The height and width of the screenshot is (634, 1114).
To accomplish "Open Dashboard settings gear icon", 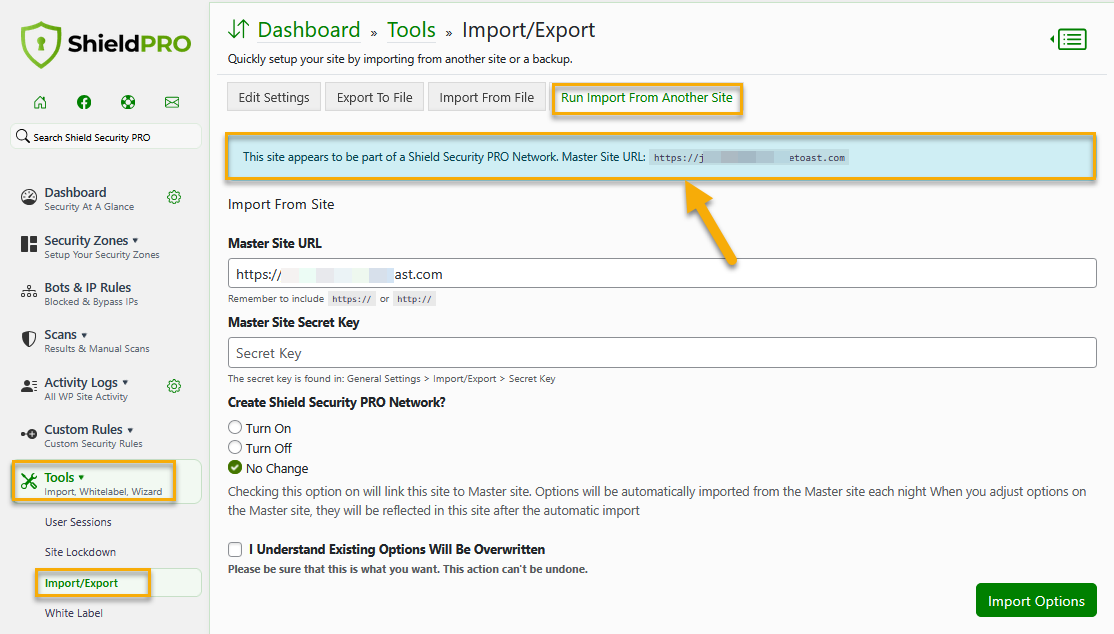I will [x=174, y=197].
